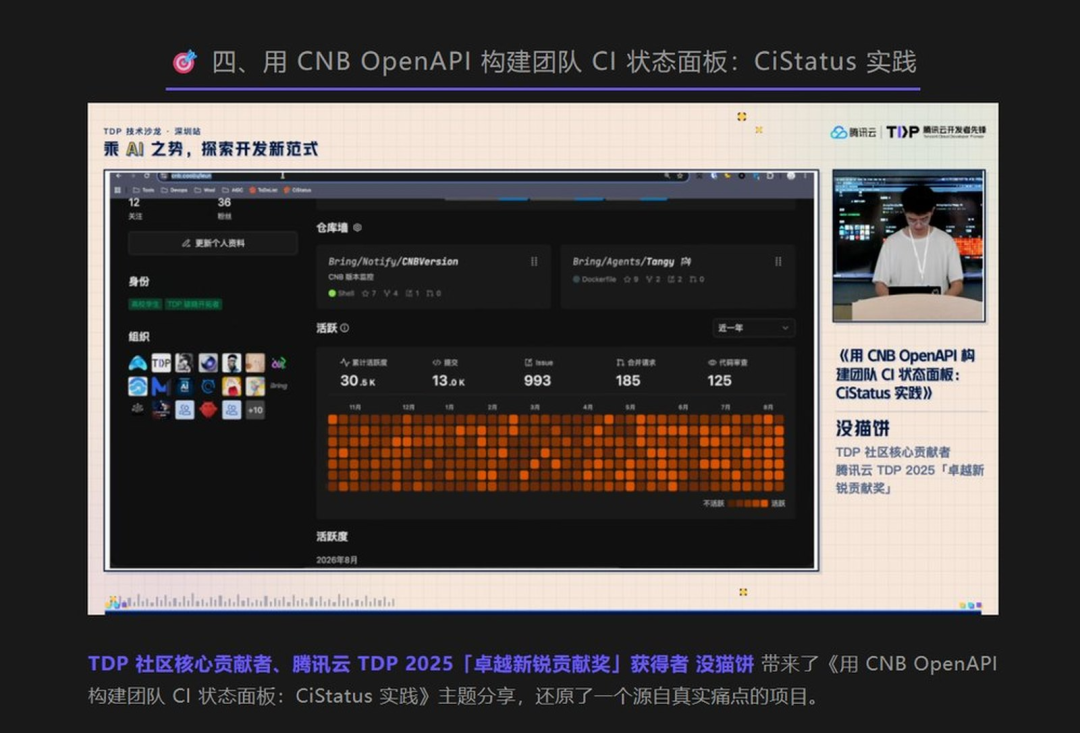Click the 代码审查 125 stat
Image resolution: width=1080 pixels, height=733 pixels.
(725, 373)
